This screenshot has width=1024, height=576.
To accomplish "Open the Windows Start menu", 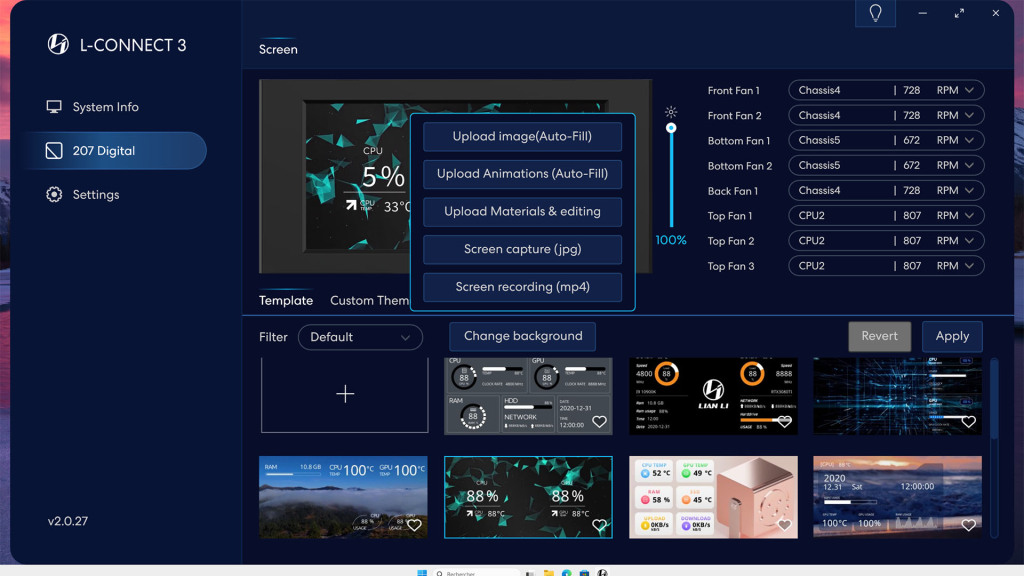I will click(x=422, y=573).
